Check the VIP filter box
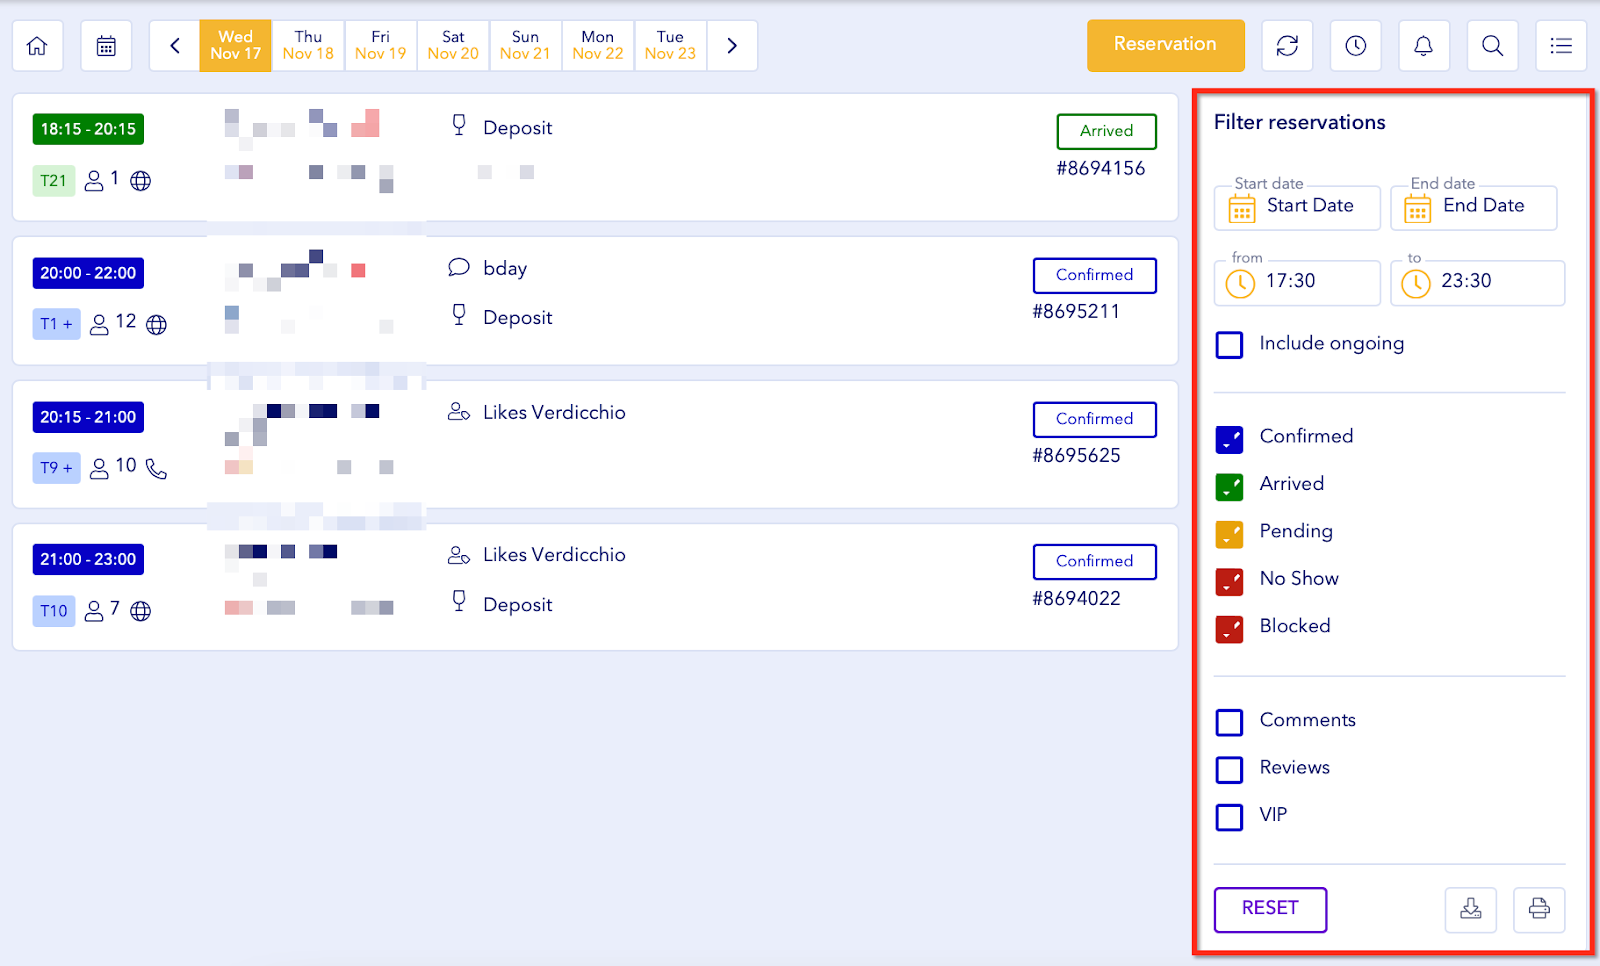Screen dimensions: 1600x966 tap(1229, 817)
